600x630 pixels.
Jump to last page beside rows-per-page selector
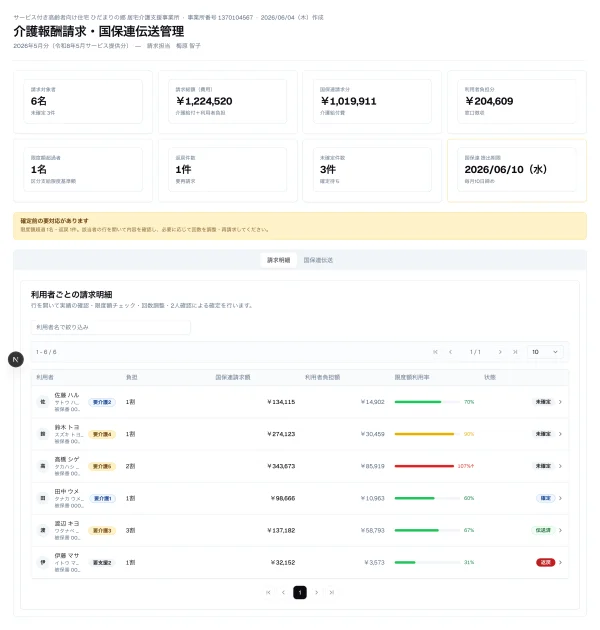[515, 352]
